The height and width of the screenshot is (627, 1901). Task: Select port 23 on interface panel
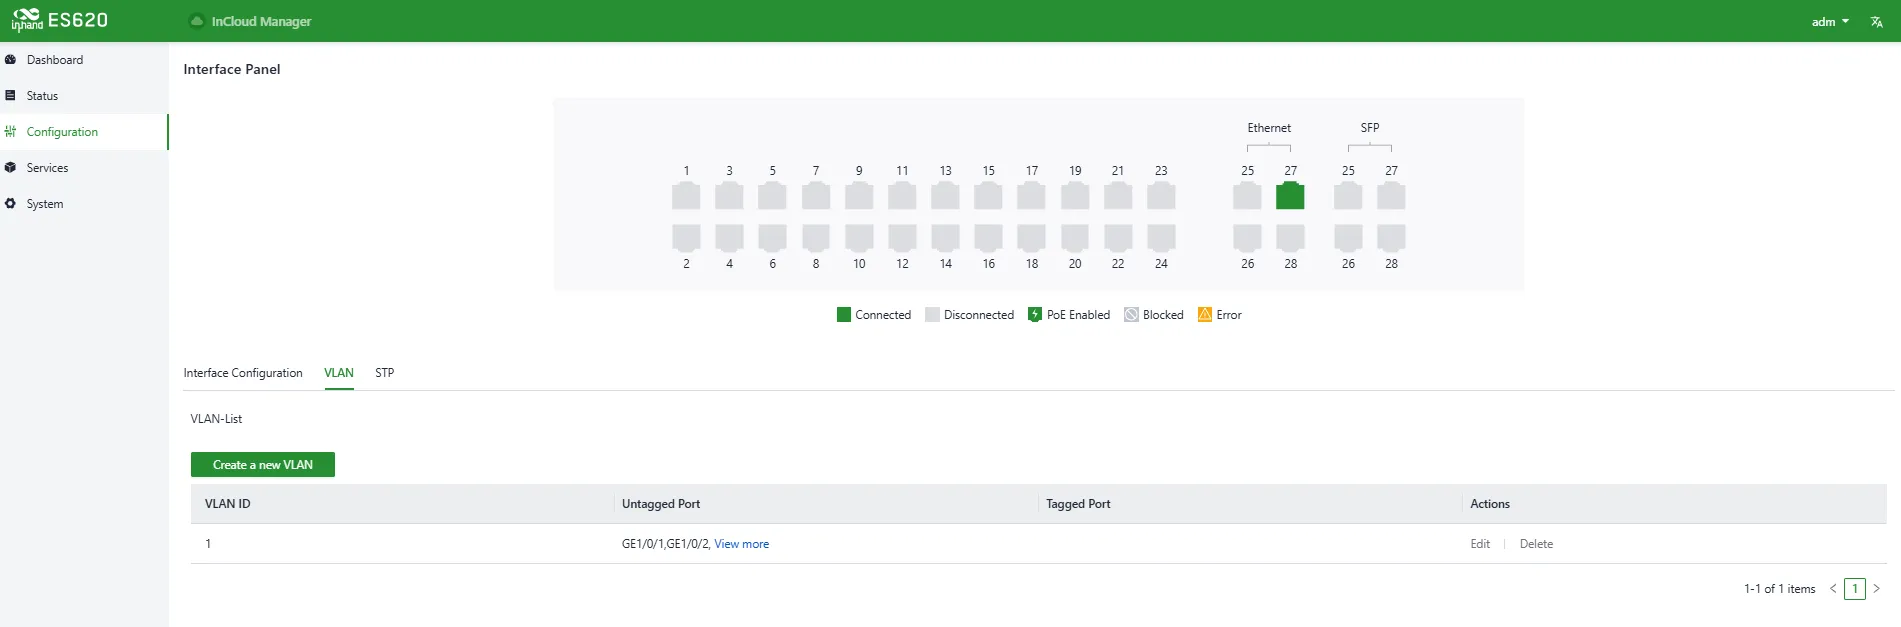[1161, 196]
